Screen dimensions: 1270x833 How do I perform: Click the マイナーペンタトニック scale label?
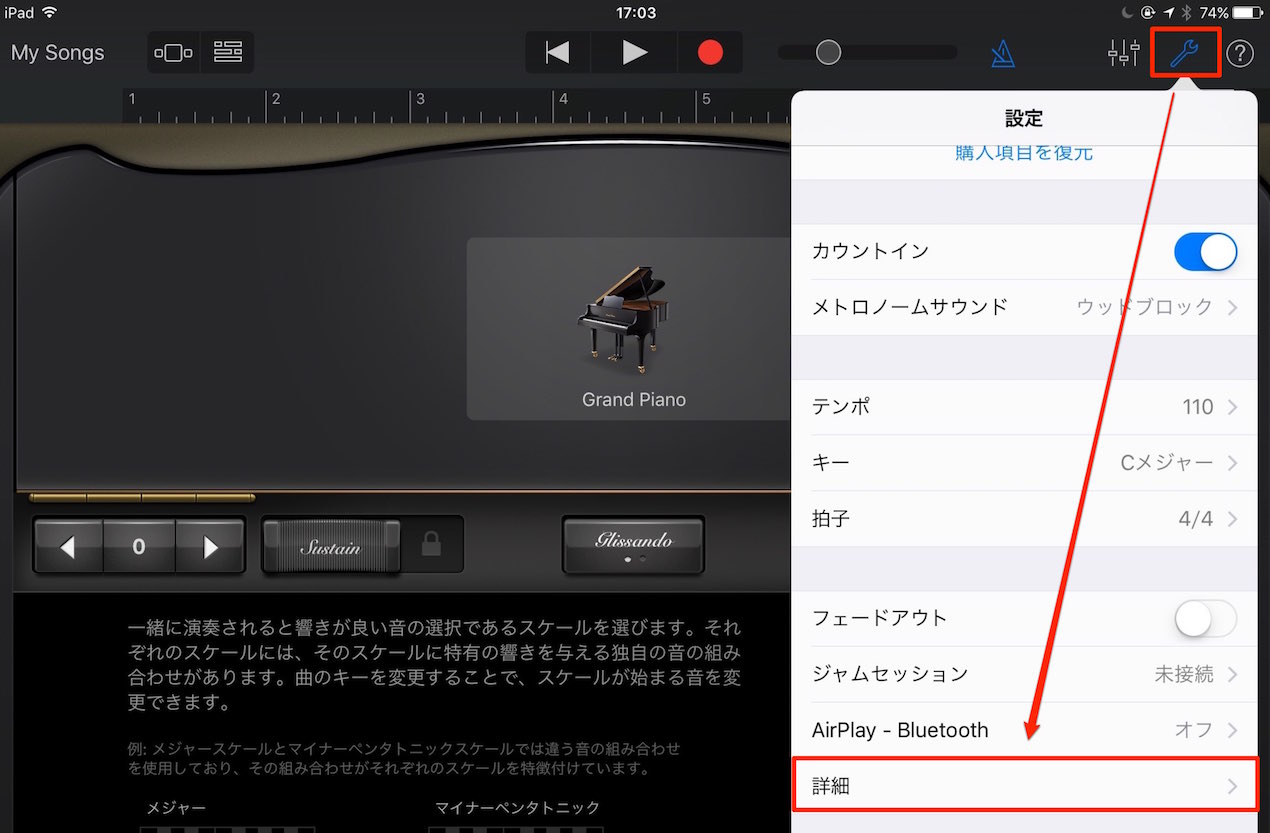(x=517, y=808)
